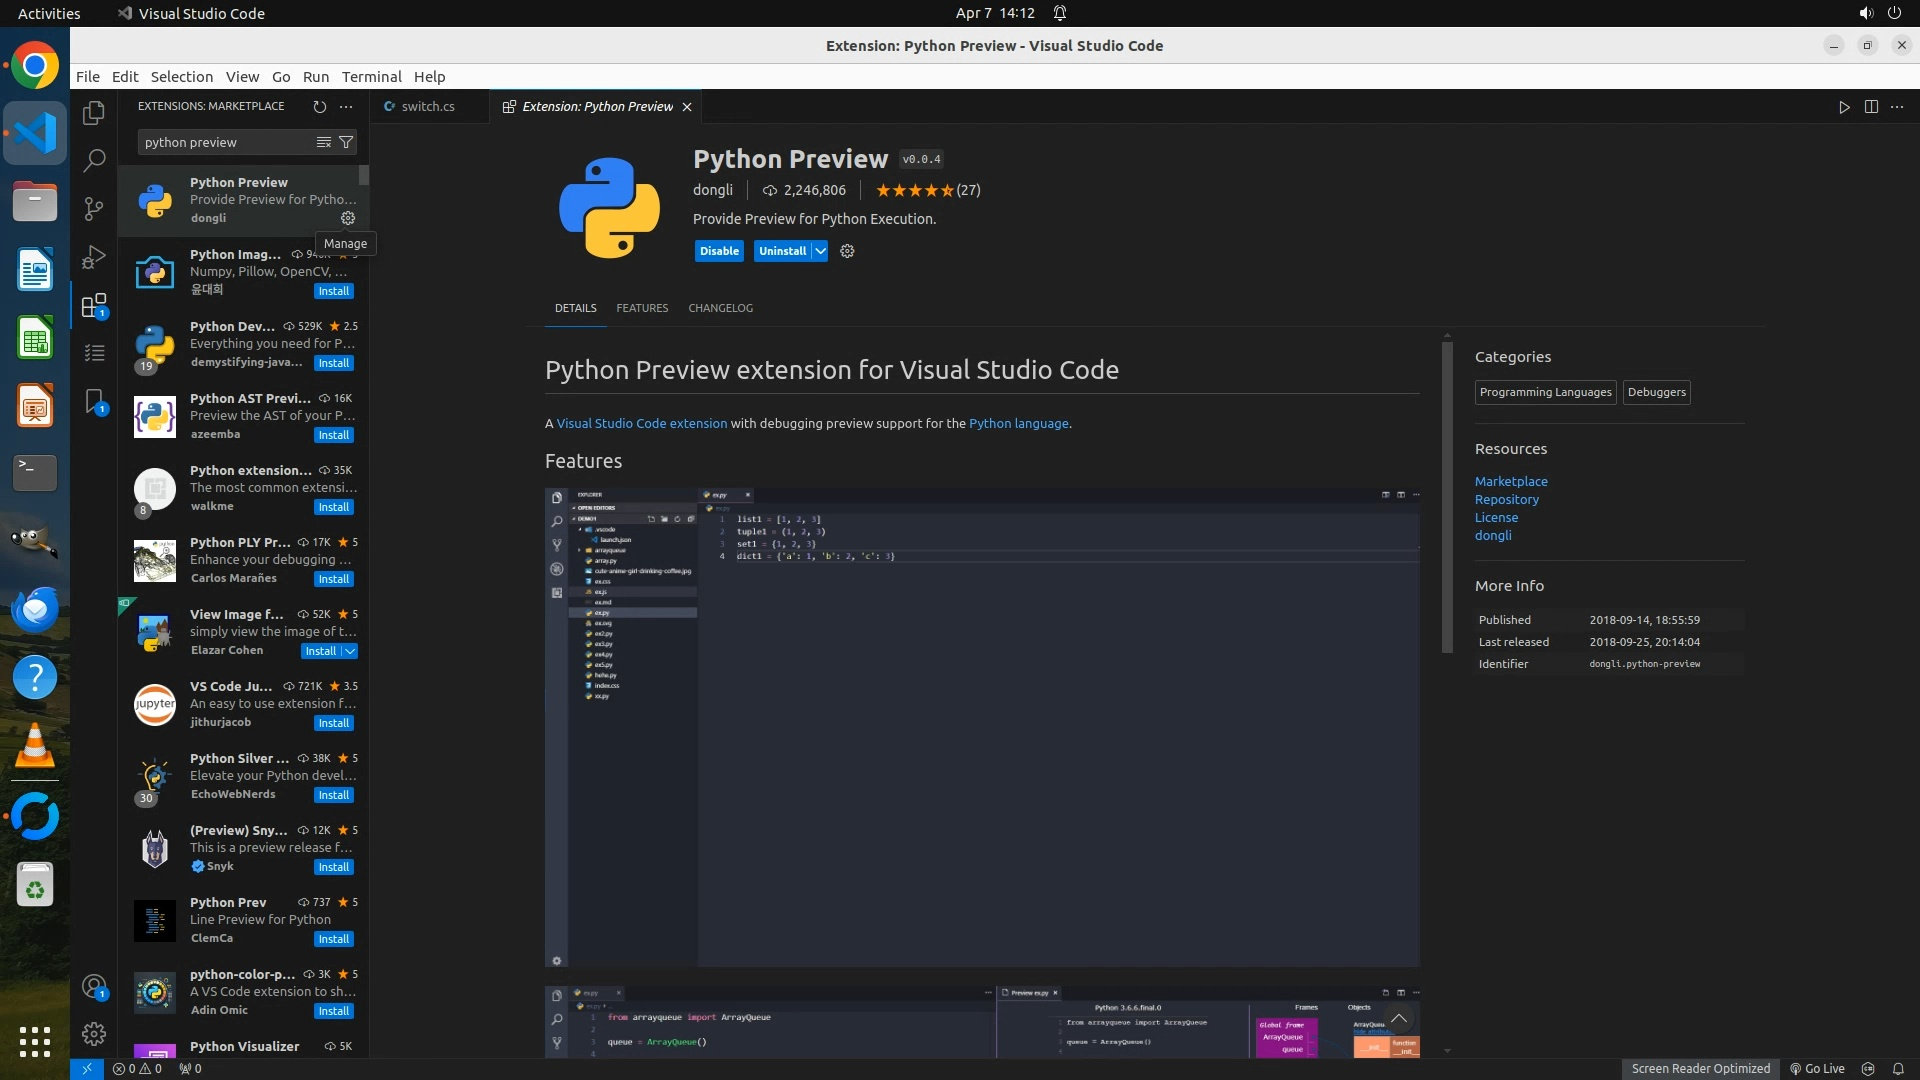1920x1080 pixels.
Task: Open the Source Control view icon
Action: click(94, 208)
